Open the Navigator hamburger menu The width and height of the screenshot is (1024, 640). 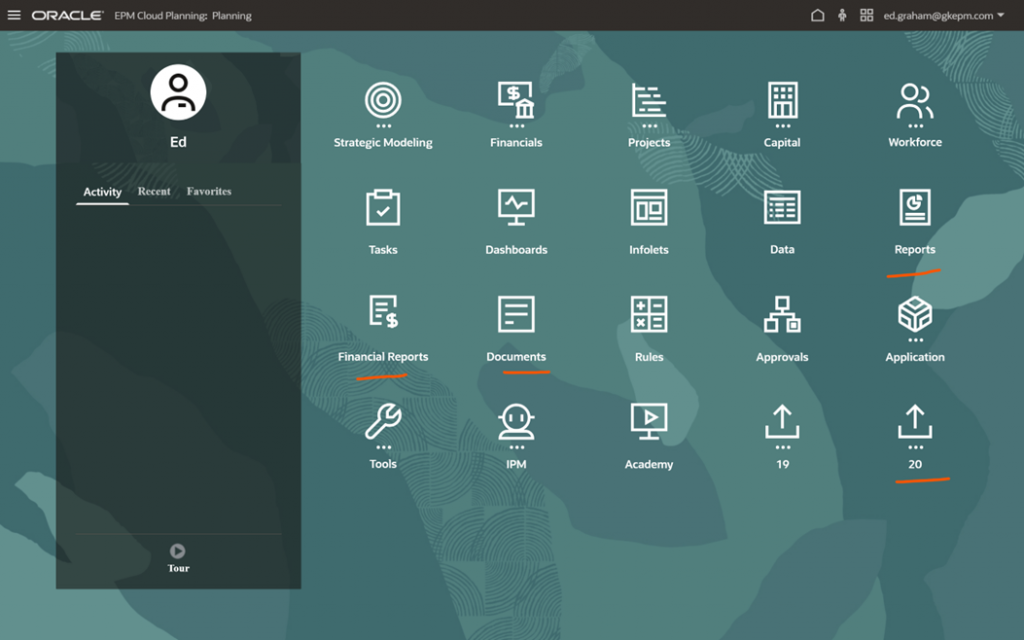14,15
